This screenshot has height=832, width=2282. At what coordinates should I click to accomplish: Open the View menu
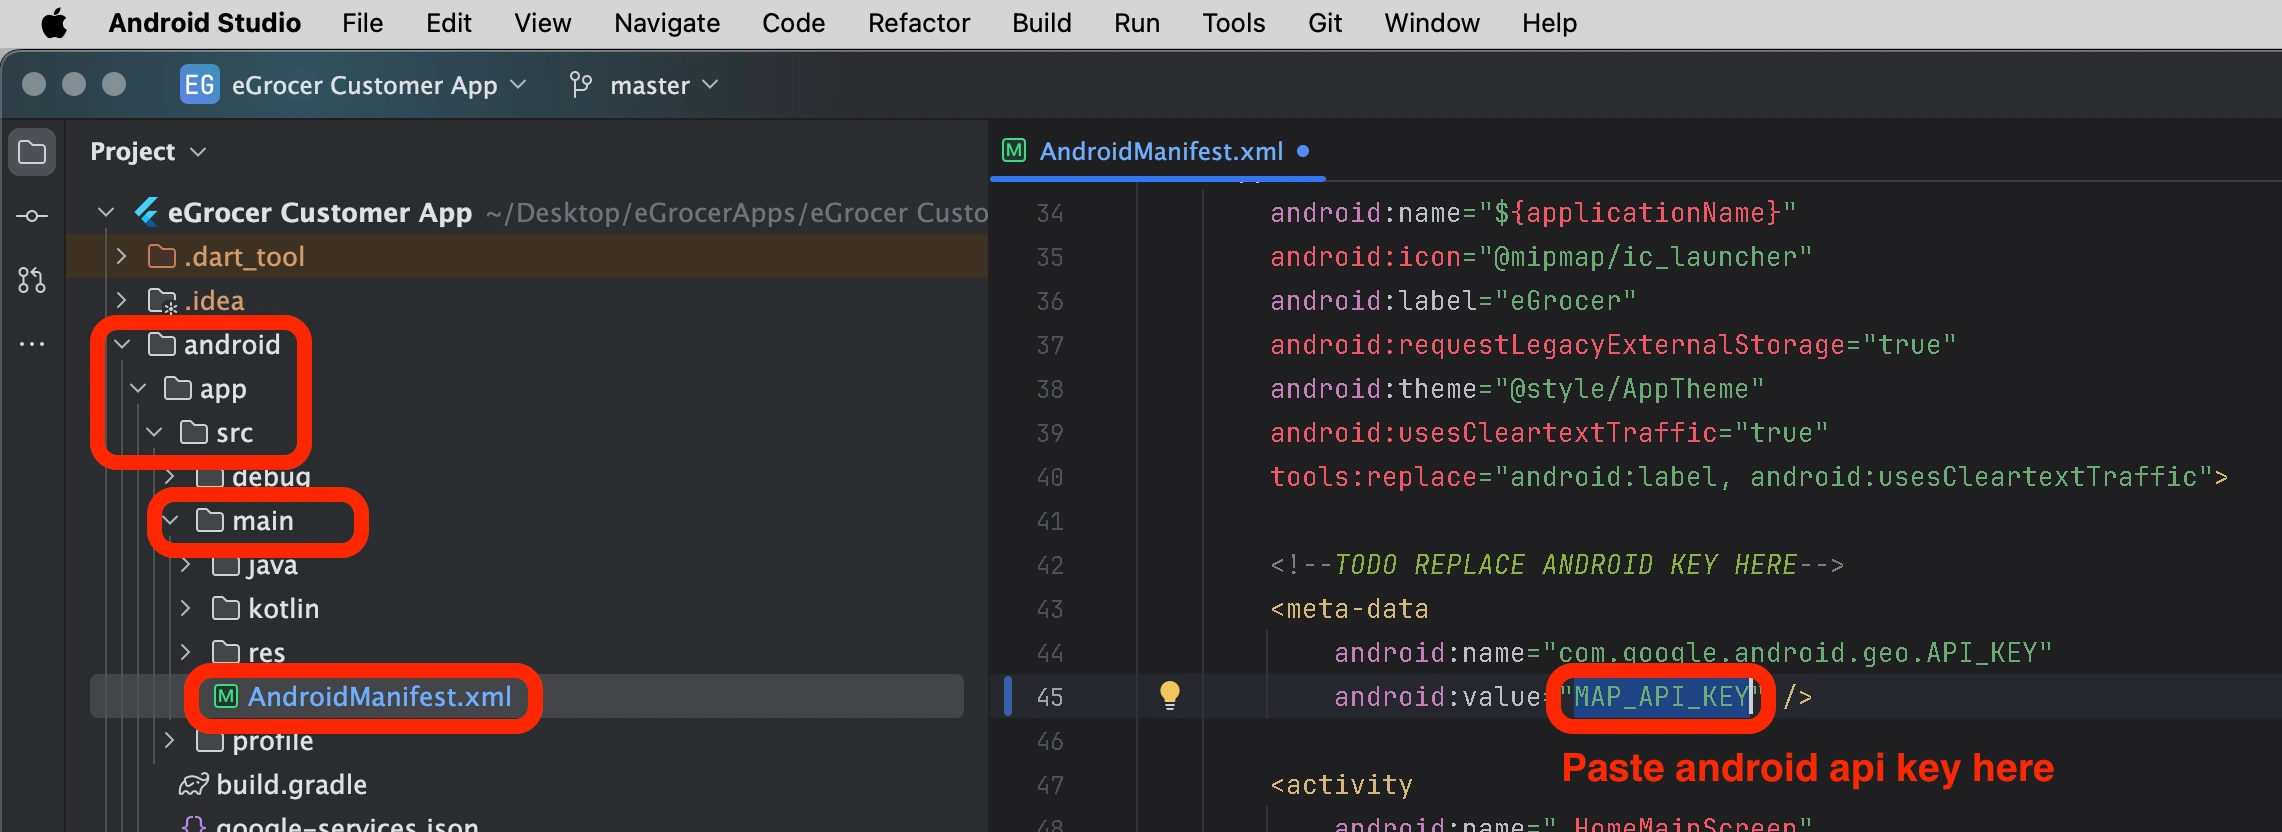pos(542,22)
